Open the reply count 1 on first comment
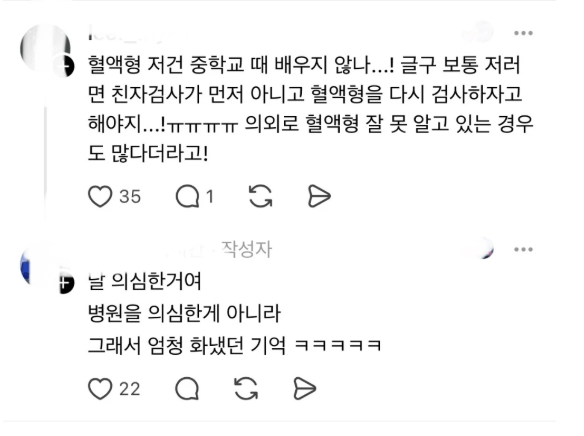This screenshot has height=436, width=584. coord(210,196)
